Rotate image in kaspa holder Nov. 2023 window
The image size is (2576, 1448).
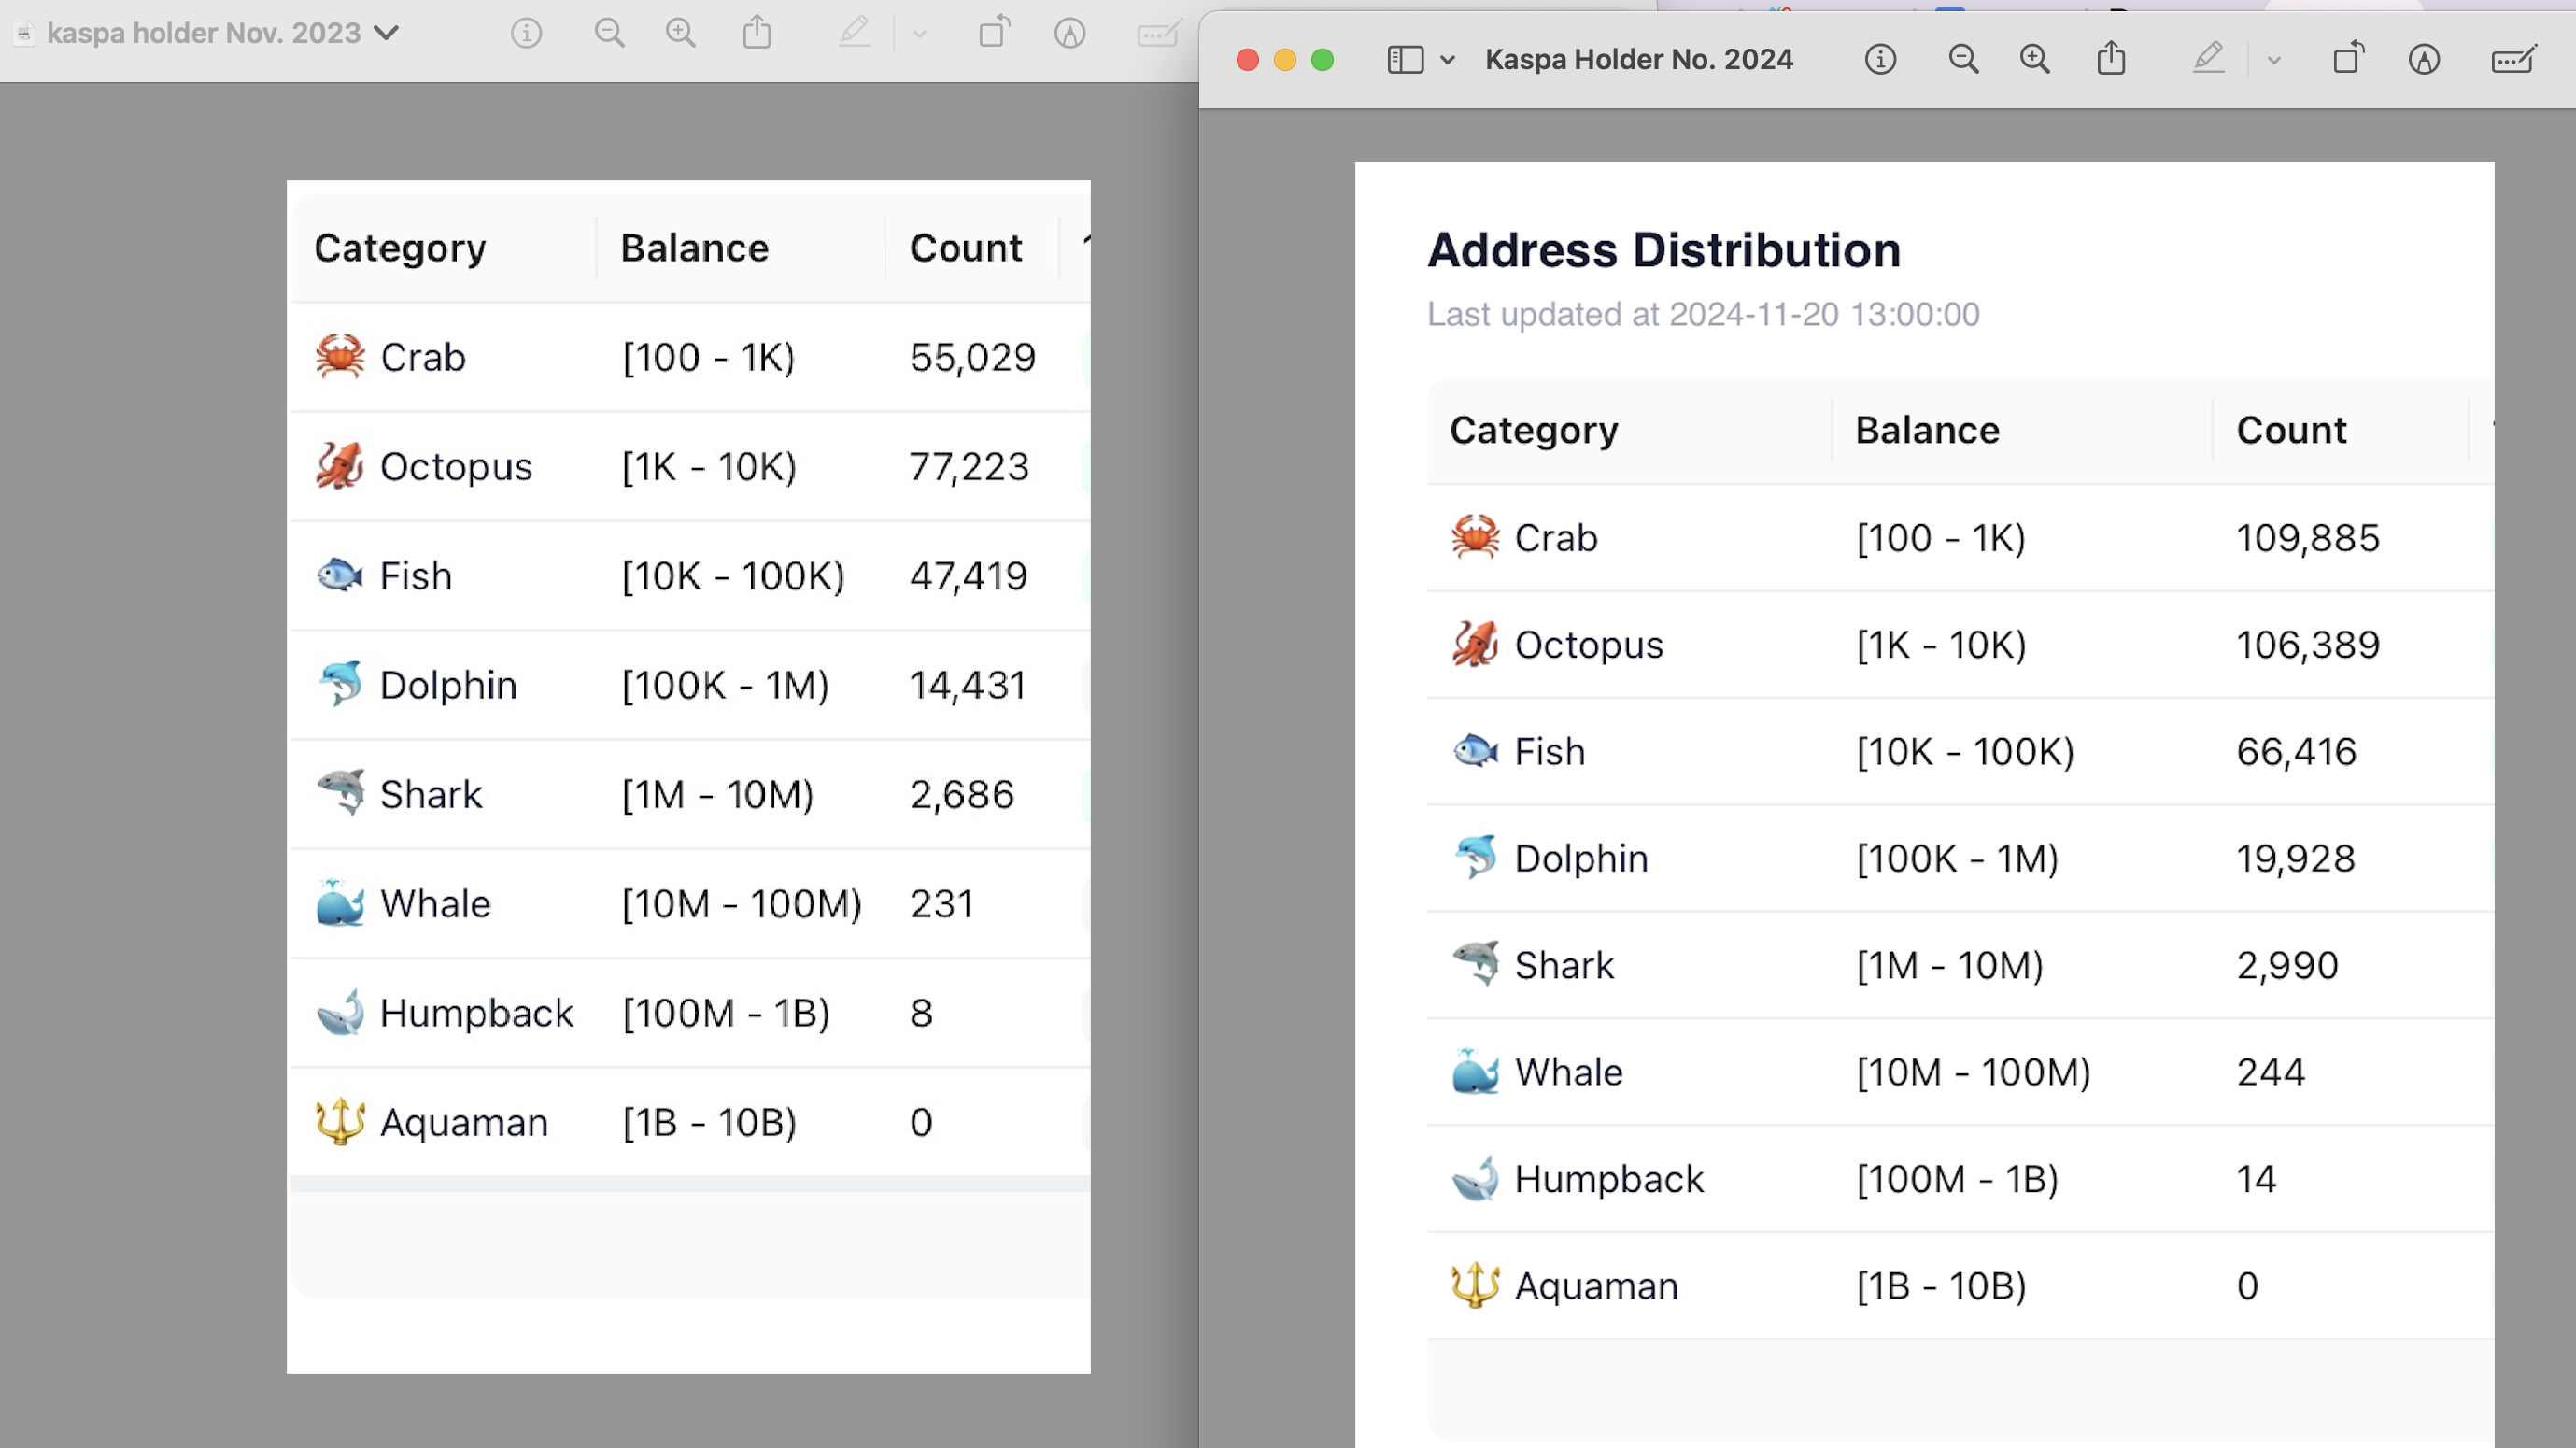[x=994, y=31]
